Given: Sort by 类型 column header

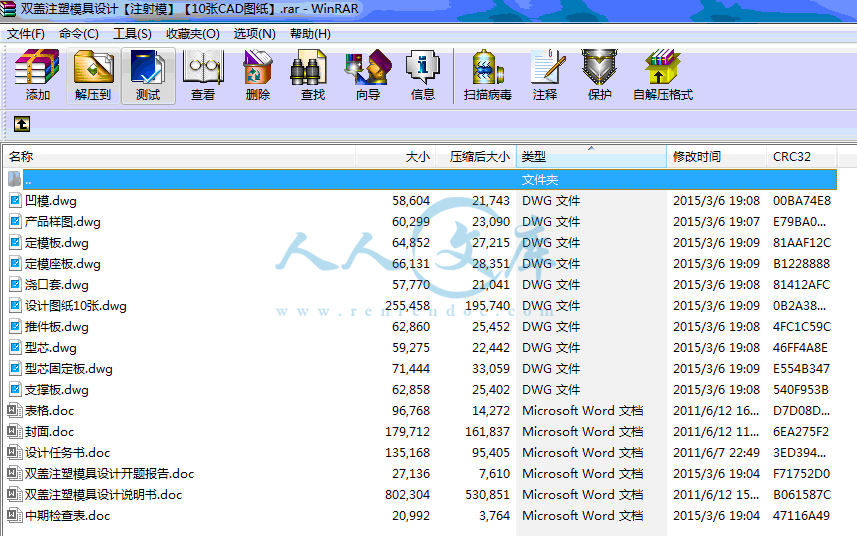Looking at the screenshot, I should click(x=591, y=157).
